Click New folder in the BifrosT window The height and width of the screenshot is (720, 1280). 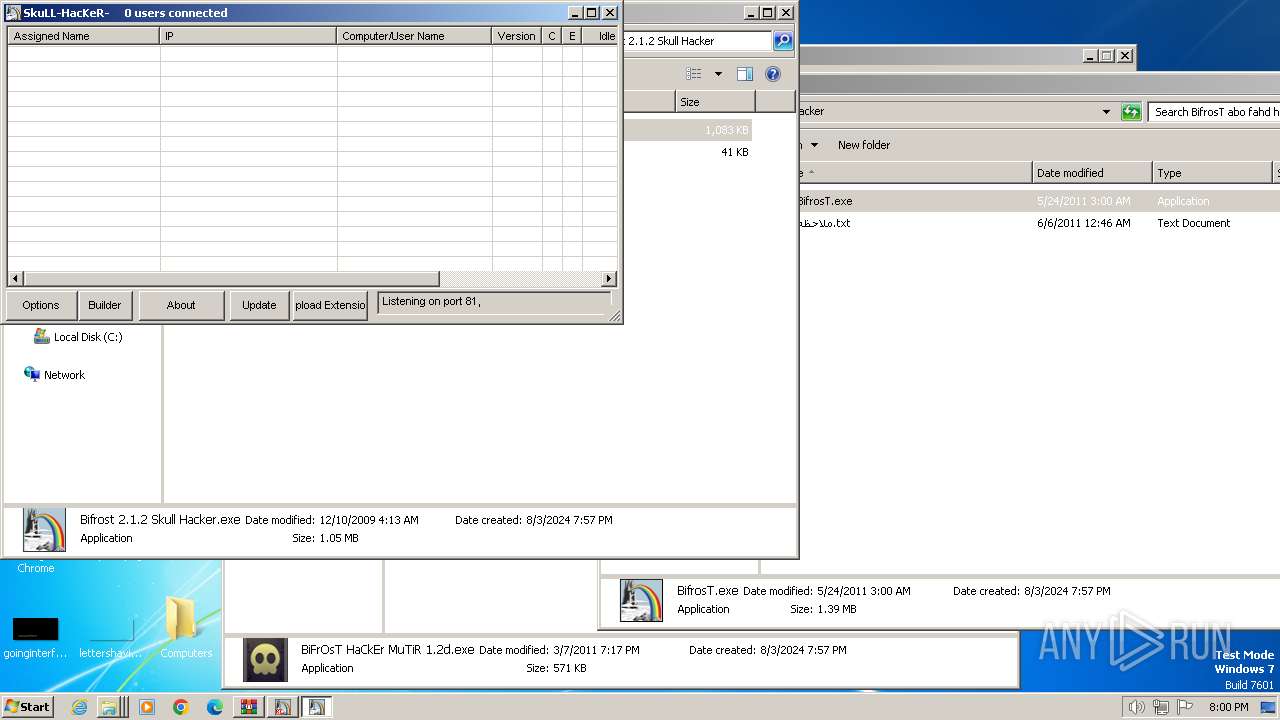click(864, 145)
